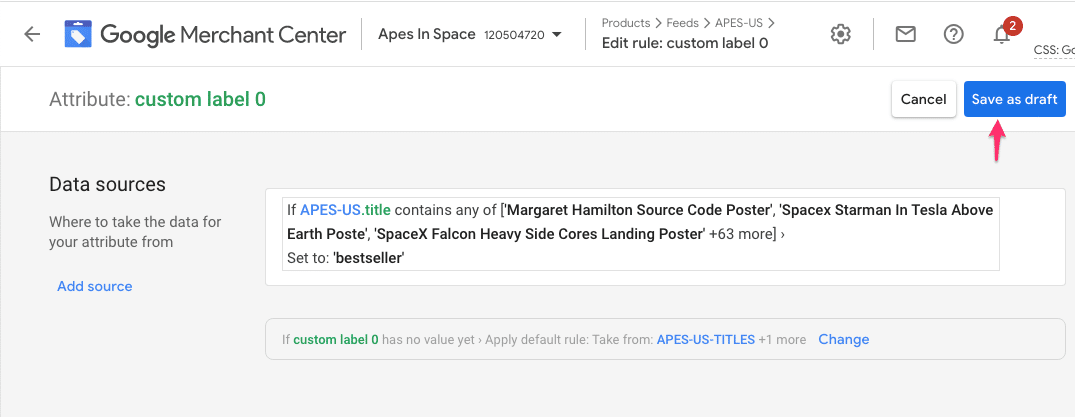Click the Change link for default rule
1075x417 pixels.
[843, 339]
